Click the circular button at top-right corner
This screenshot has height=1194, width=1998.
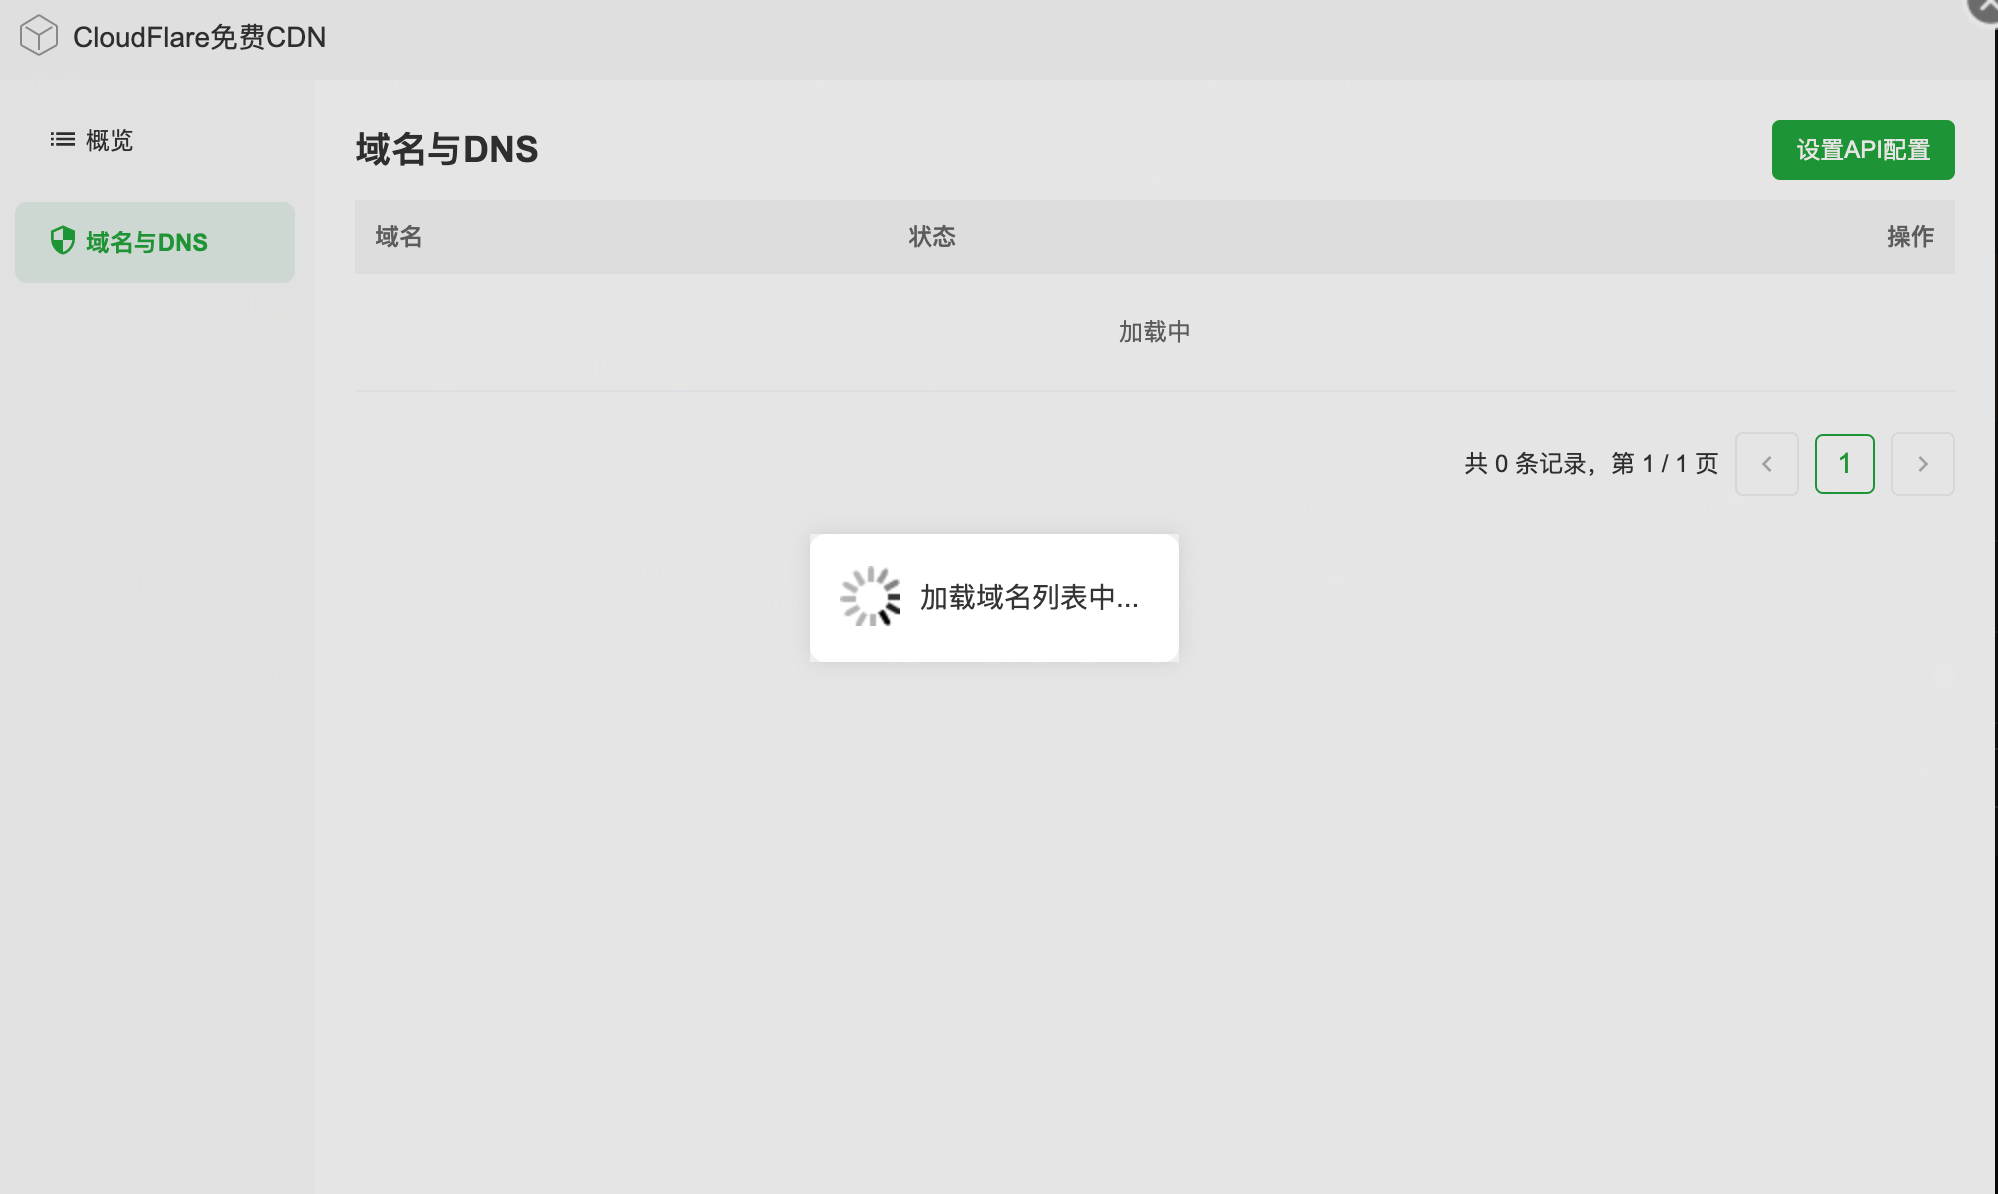pos(1983,8)
